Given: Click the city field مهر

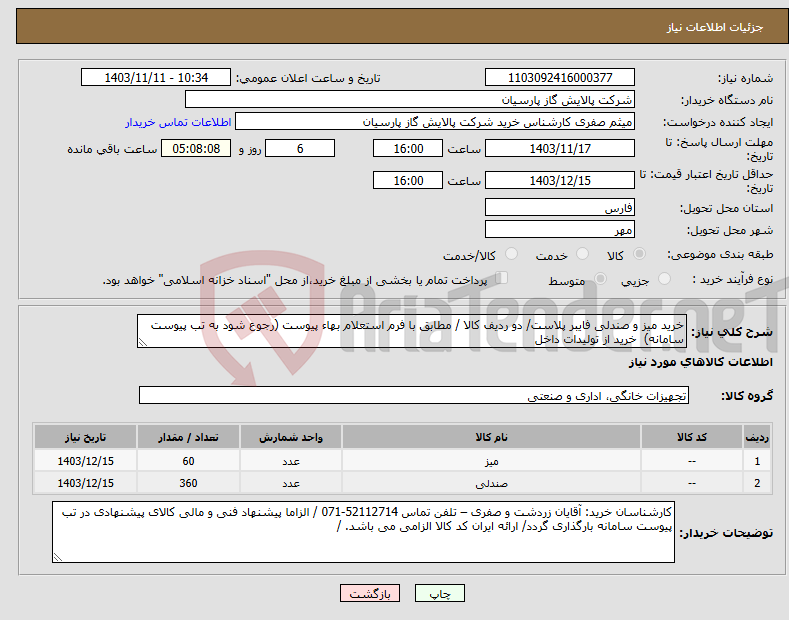Looking at the screenshot, I should (x=560, y=229).
